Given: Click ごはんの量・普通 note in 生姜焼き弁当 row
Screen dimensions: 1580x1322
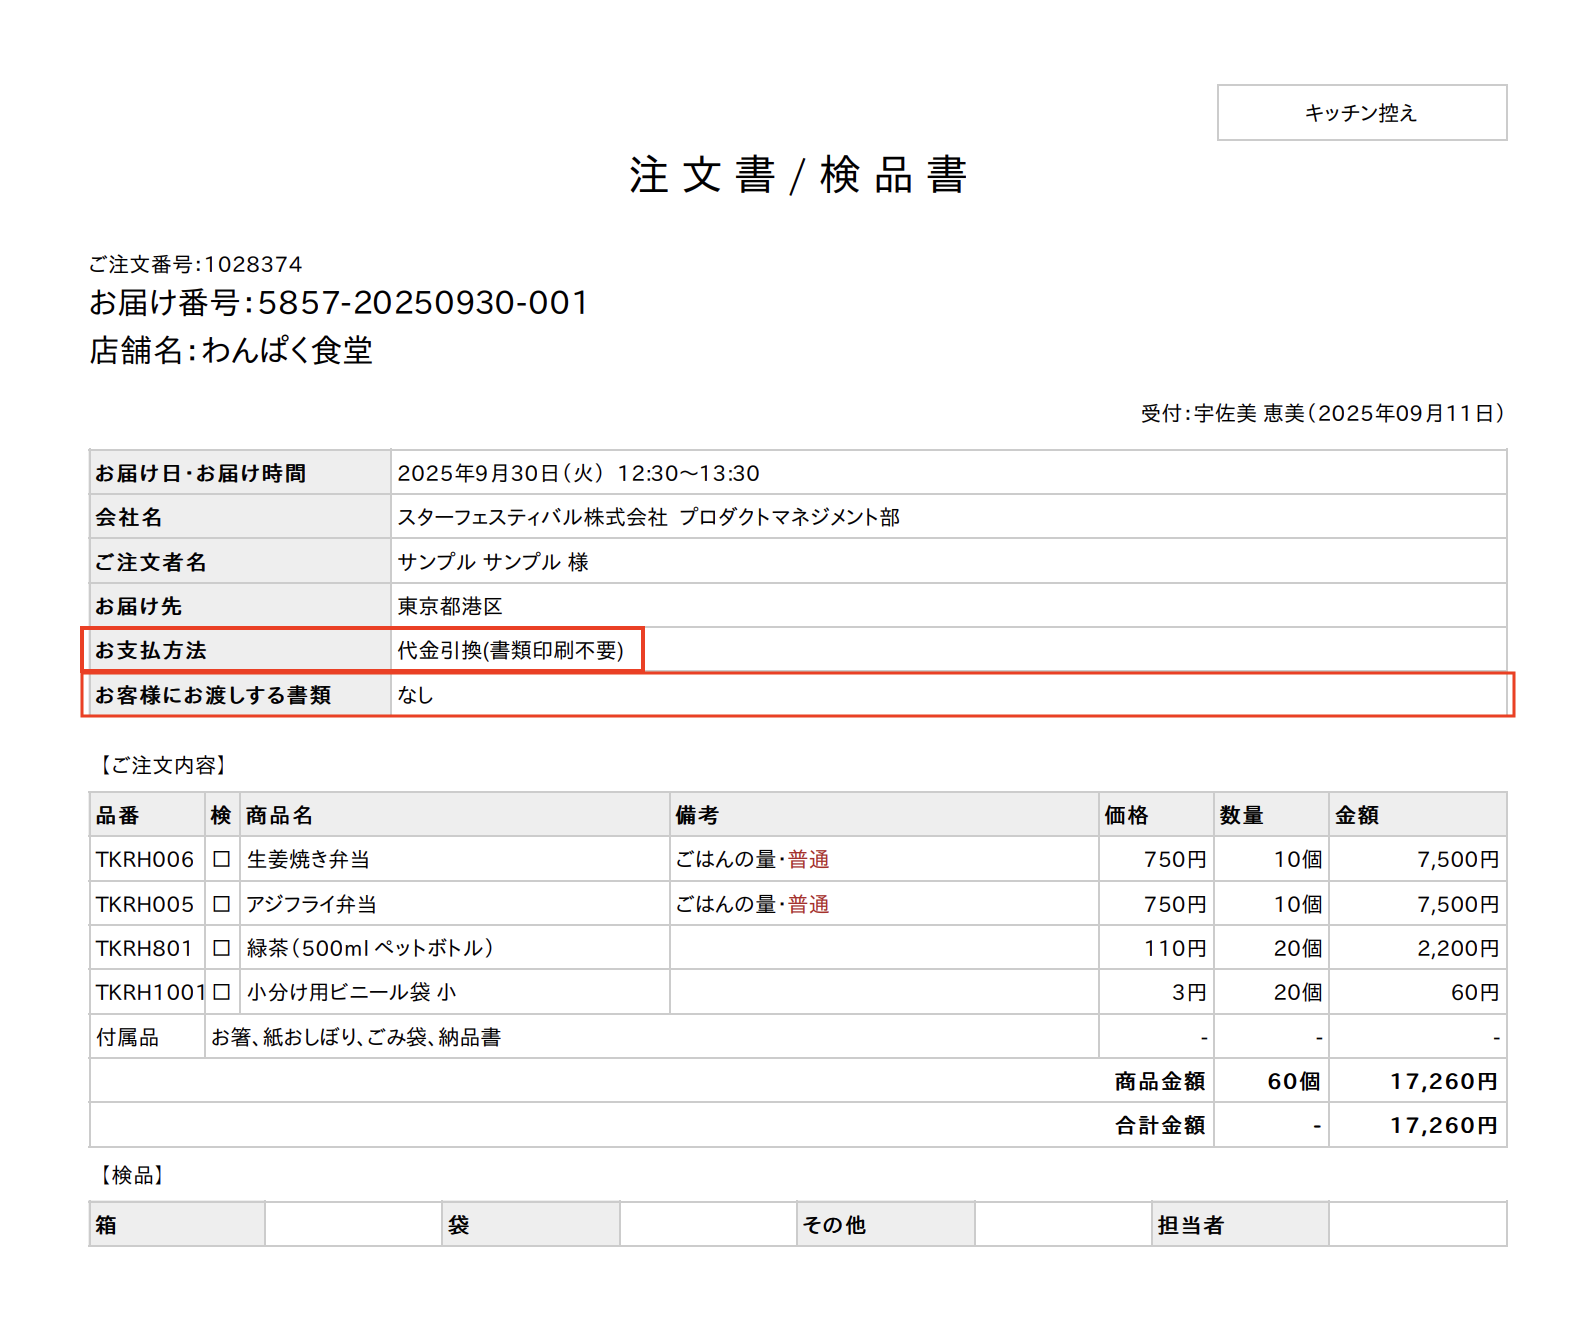Looking at the screenshot, I should coord(752,859).
